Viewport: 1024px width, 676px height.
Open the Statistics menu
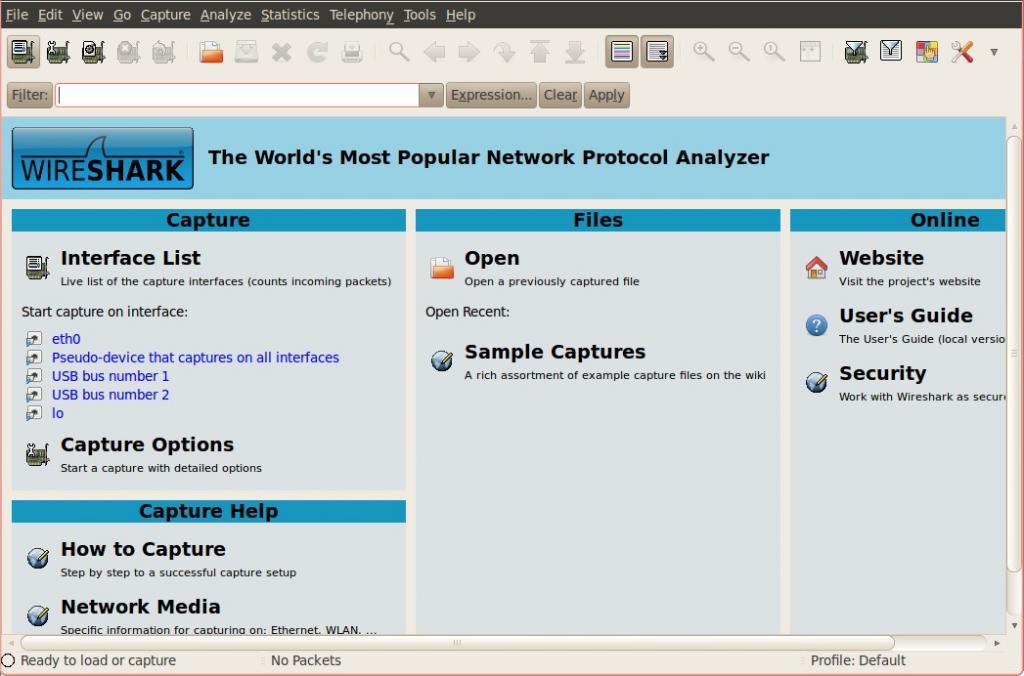point(290,14)
